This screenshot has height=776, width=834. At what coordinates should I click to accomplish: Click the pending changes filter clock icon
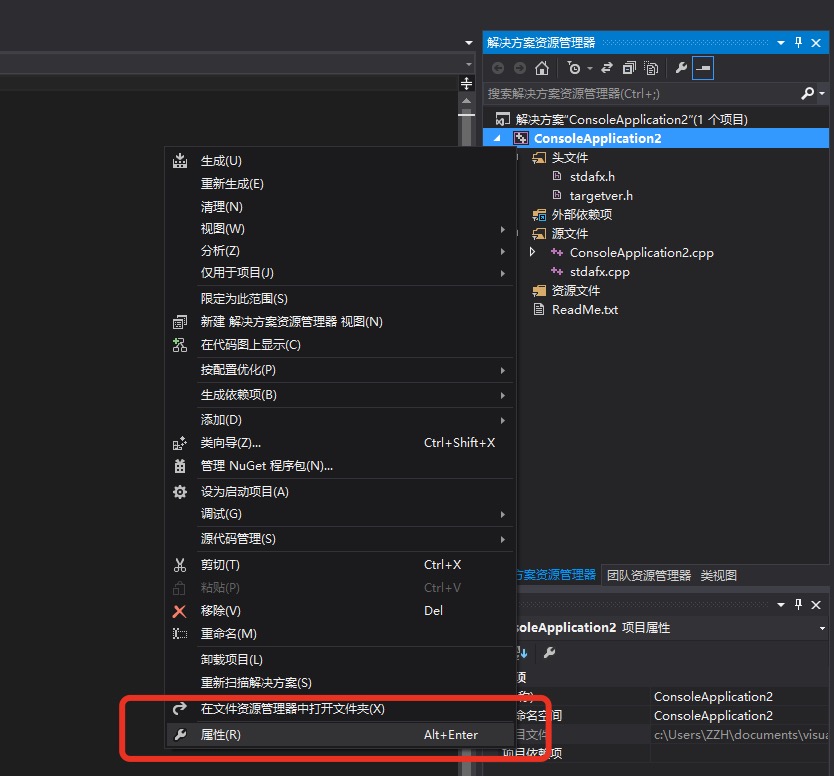pos(573,68)
